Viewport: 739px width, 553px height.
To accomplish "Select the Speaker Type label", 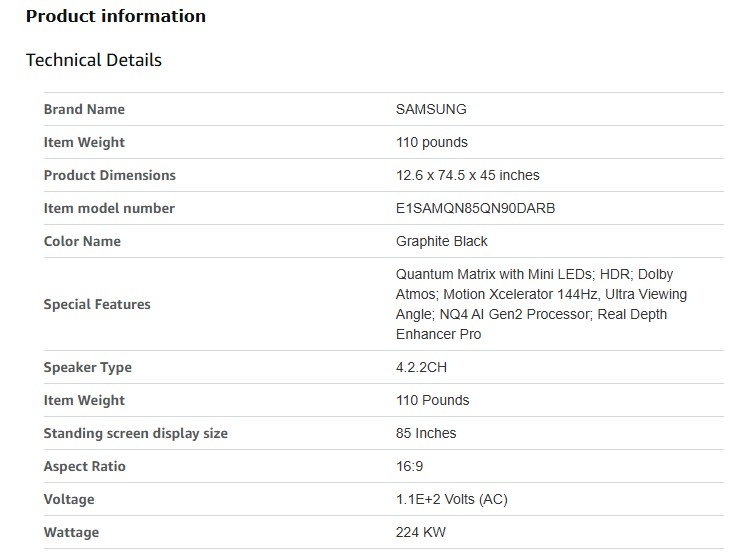I will [87, 367].
